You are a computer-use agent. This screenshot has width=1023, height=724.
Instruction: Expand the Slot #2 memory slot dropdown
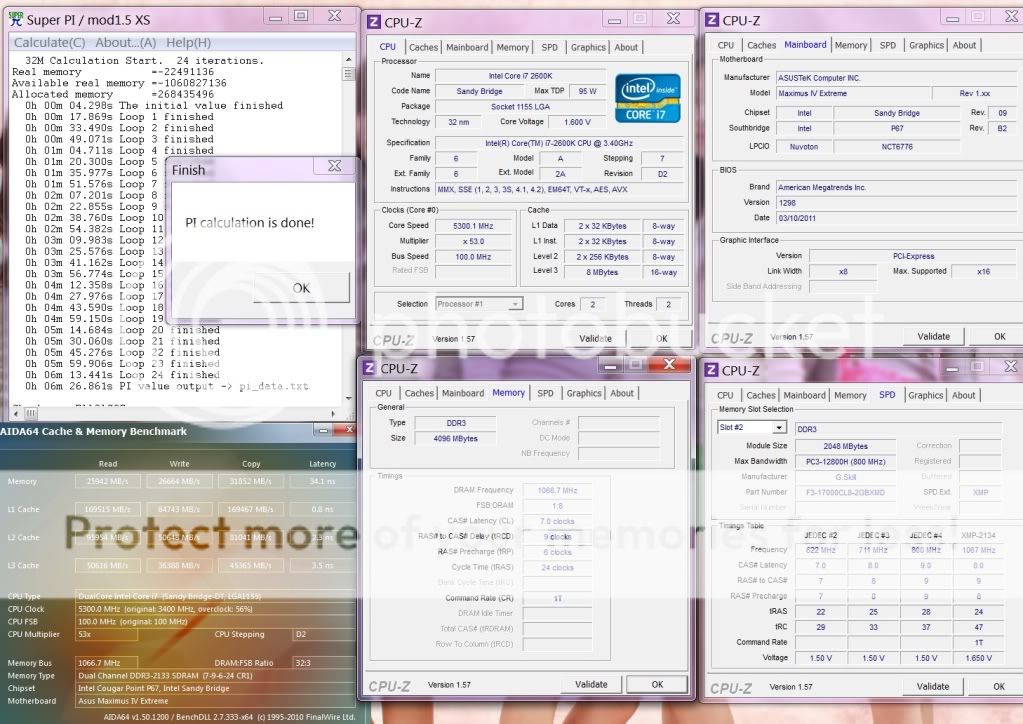[779, 428]
